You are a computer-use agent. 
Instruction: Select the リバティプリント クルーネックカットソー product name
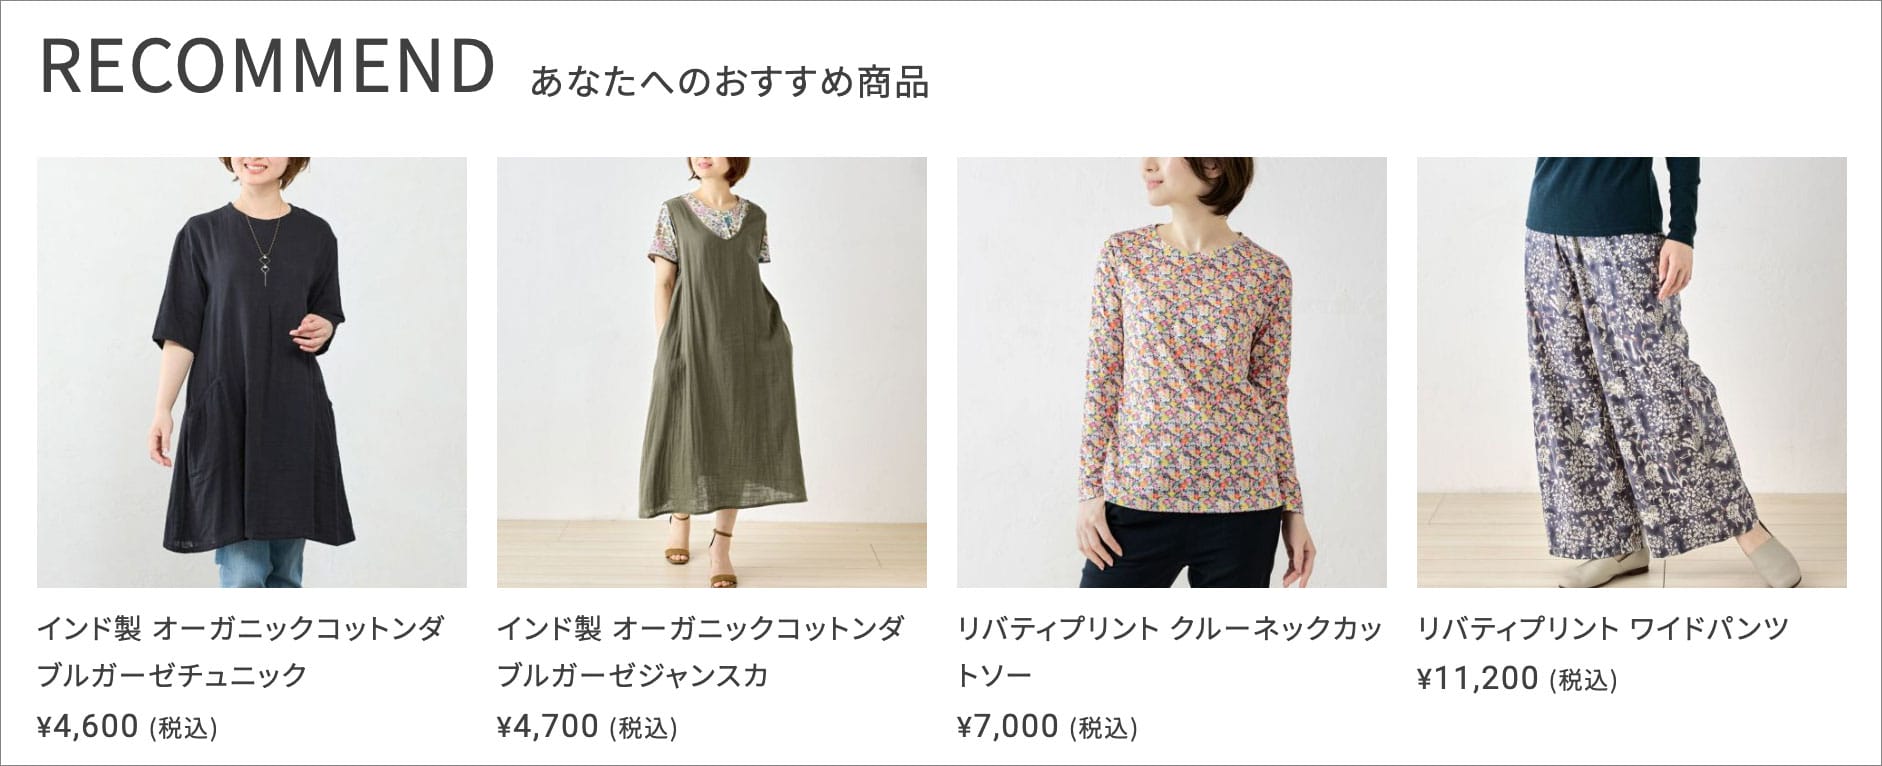(1170, 652)
